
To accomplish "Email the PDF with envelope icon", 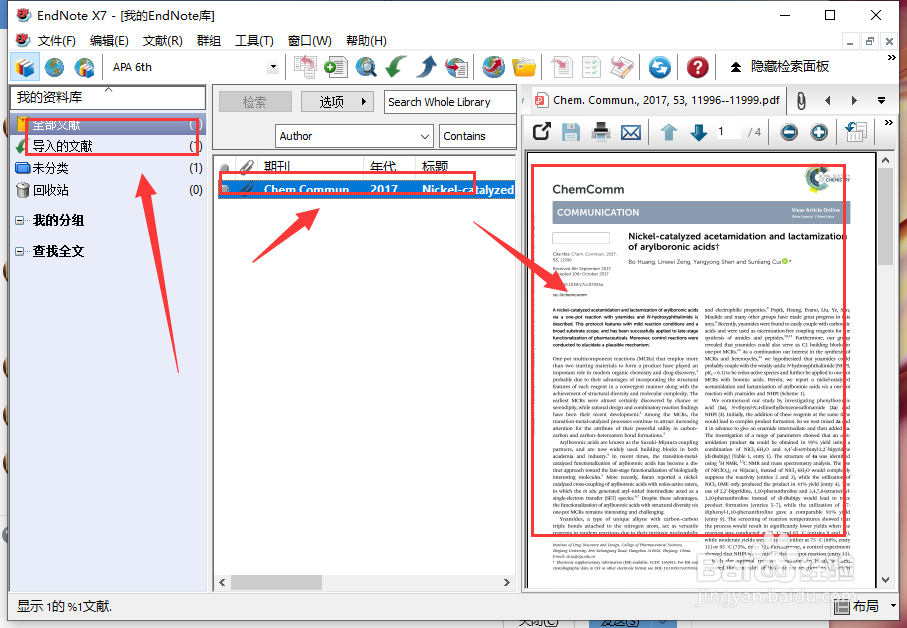I will click(x=631, y=132).
